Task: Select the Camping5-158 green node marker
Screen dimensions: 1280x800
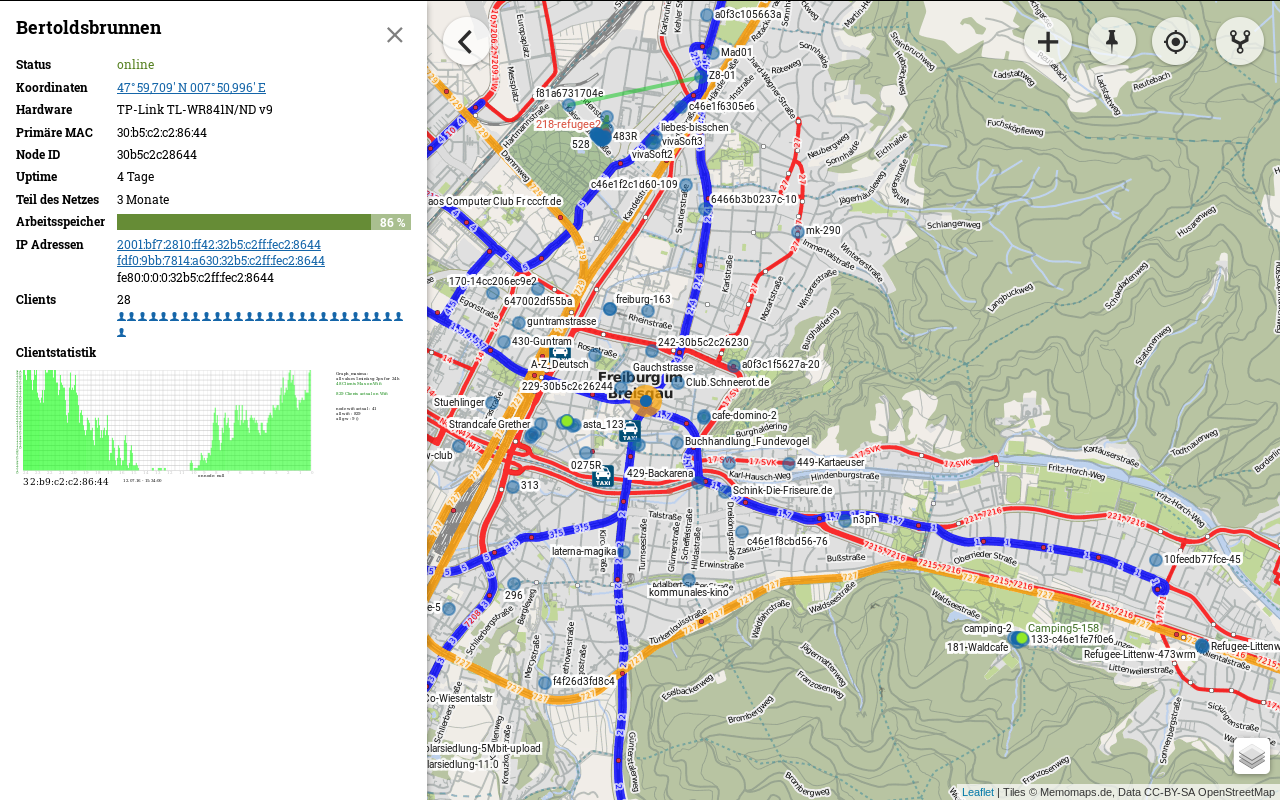Action: pyautogui.click(x=1021, y=638)
